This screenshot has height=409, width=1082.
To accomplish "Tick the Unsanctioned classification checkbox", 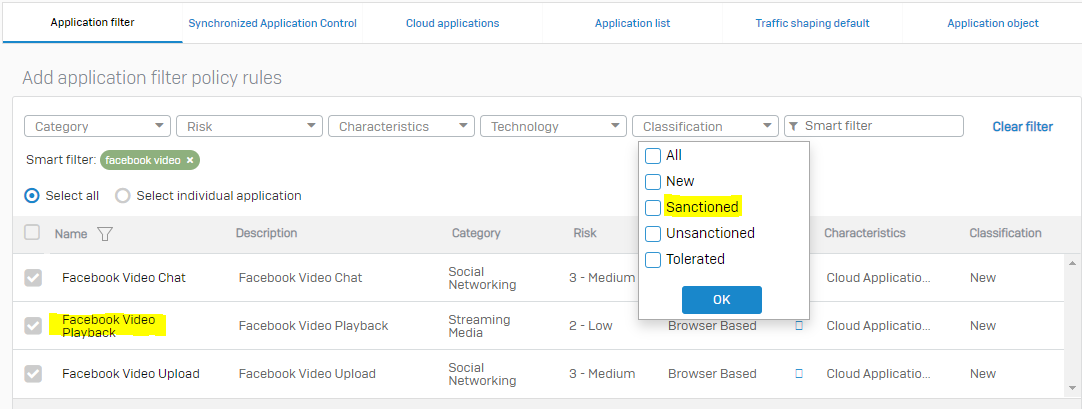I will [x=653, y=234].
